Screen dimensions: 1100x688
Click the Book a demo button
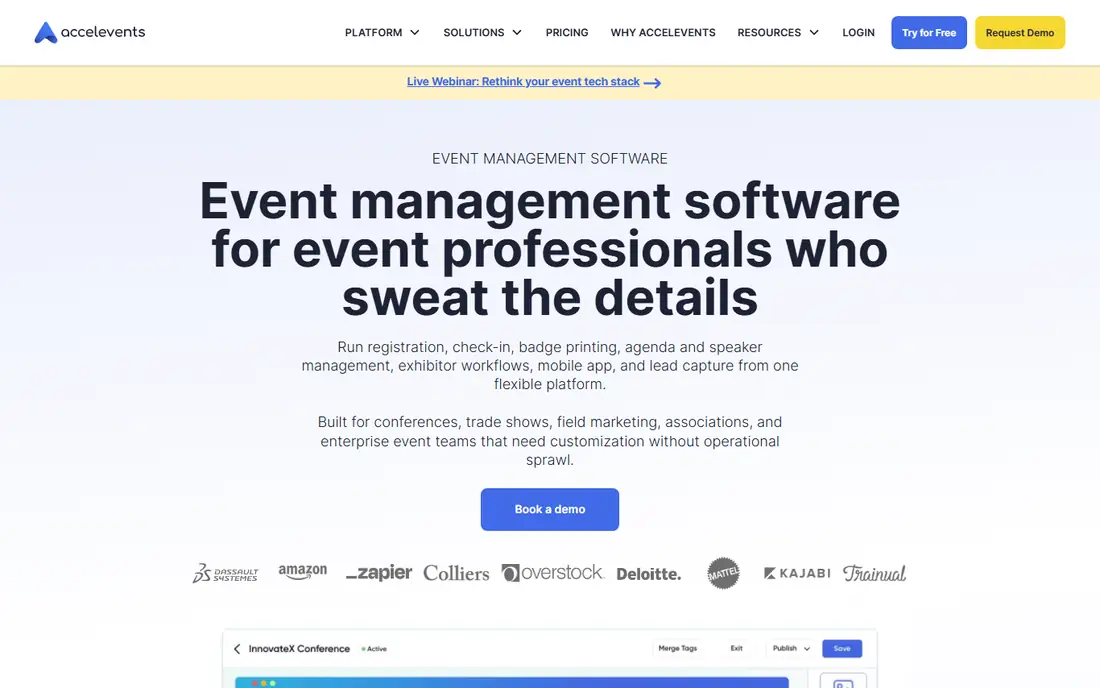tap(549, 509)
